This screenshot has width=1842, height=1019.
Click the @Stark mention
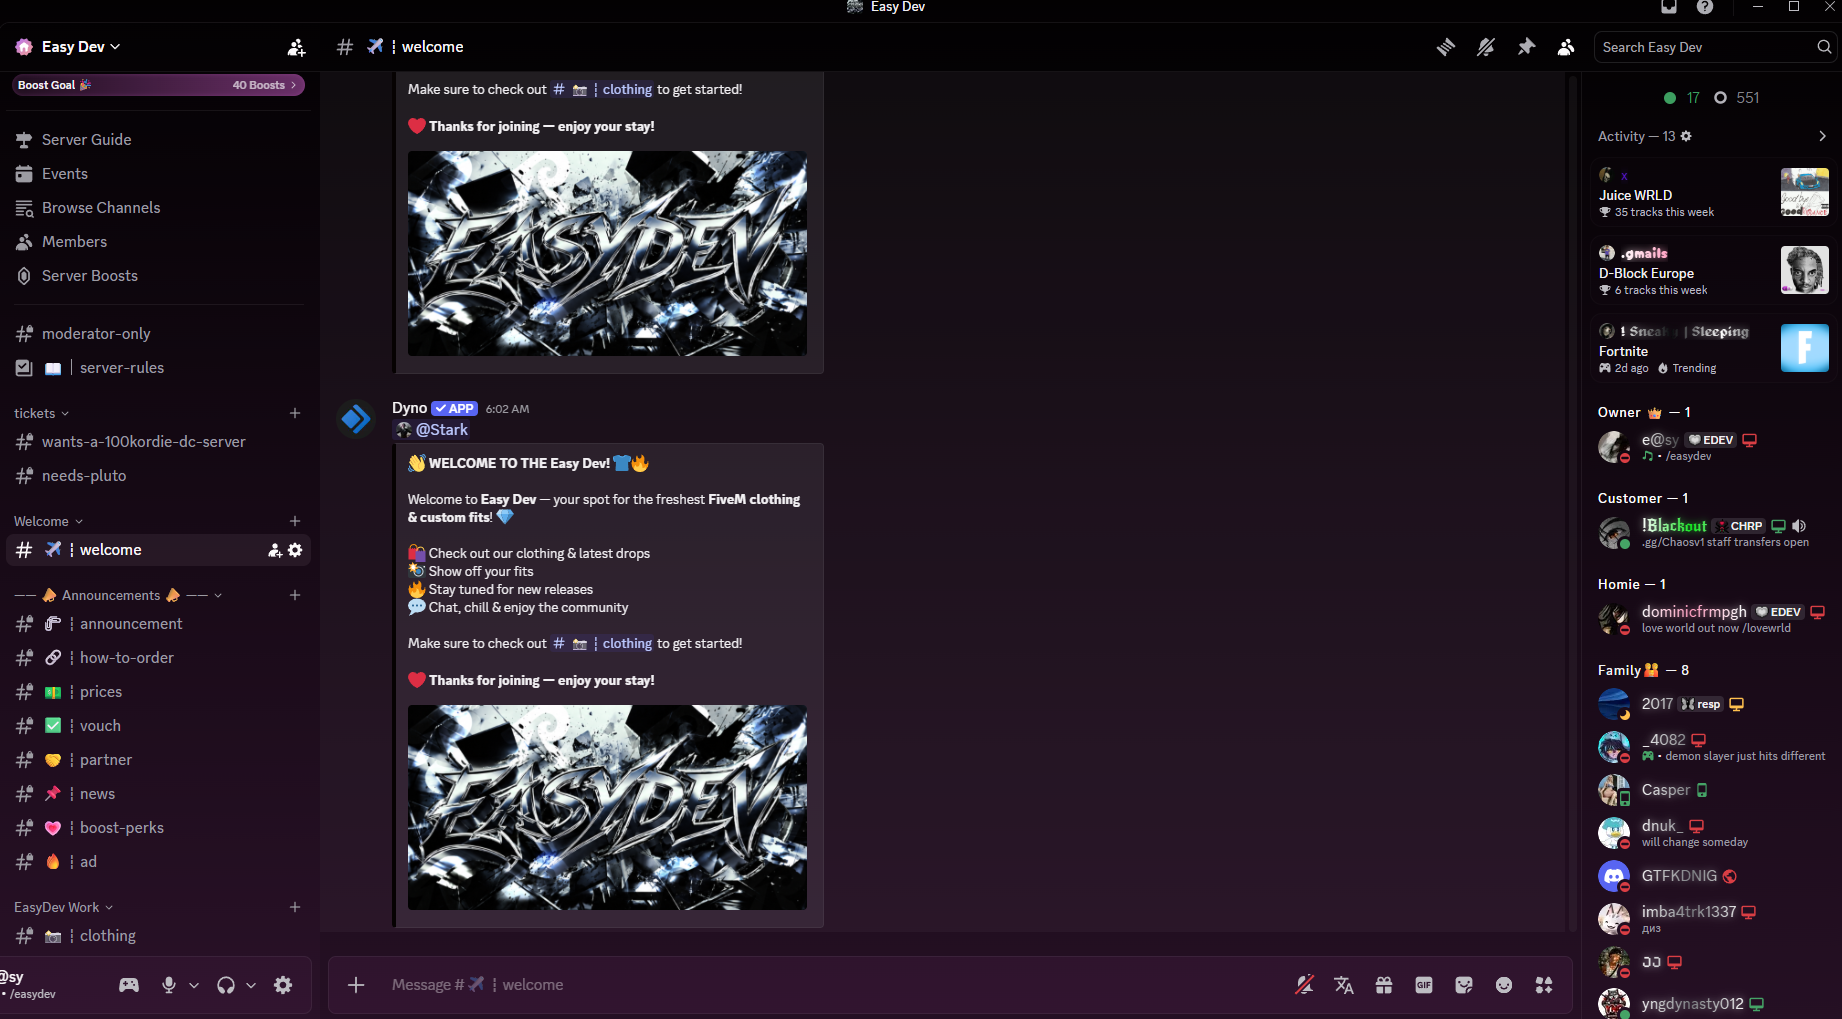433,430
